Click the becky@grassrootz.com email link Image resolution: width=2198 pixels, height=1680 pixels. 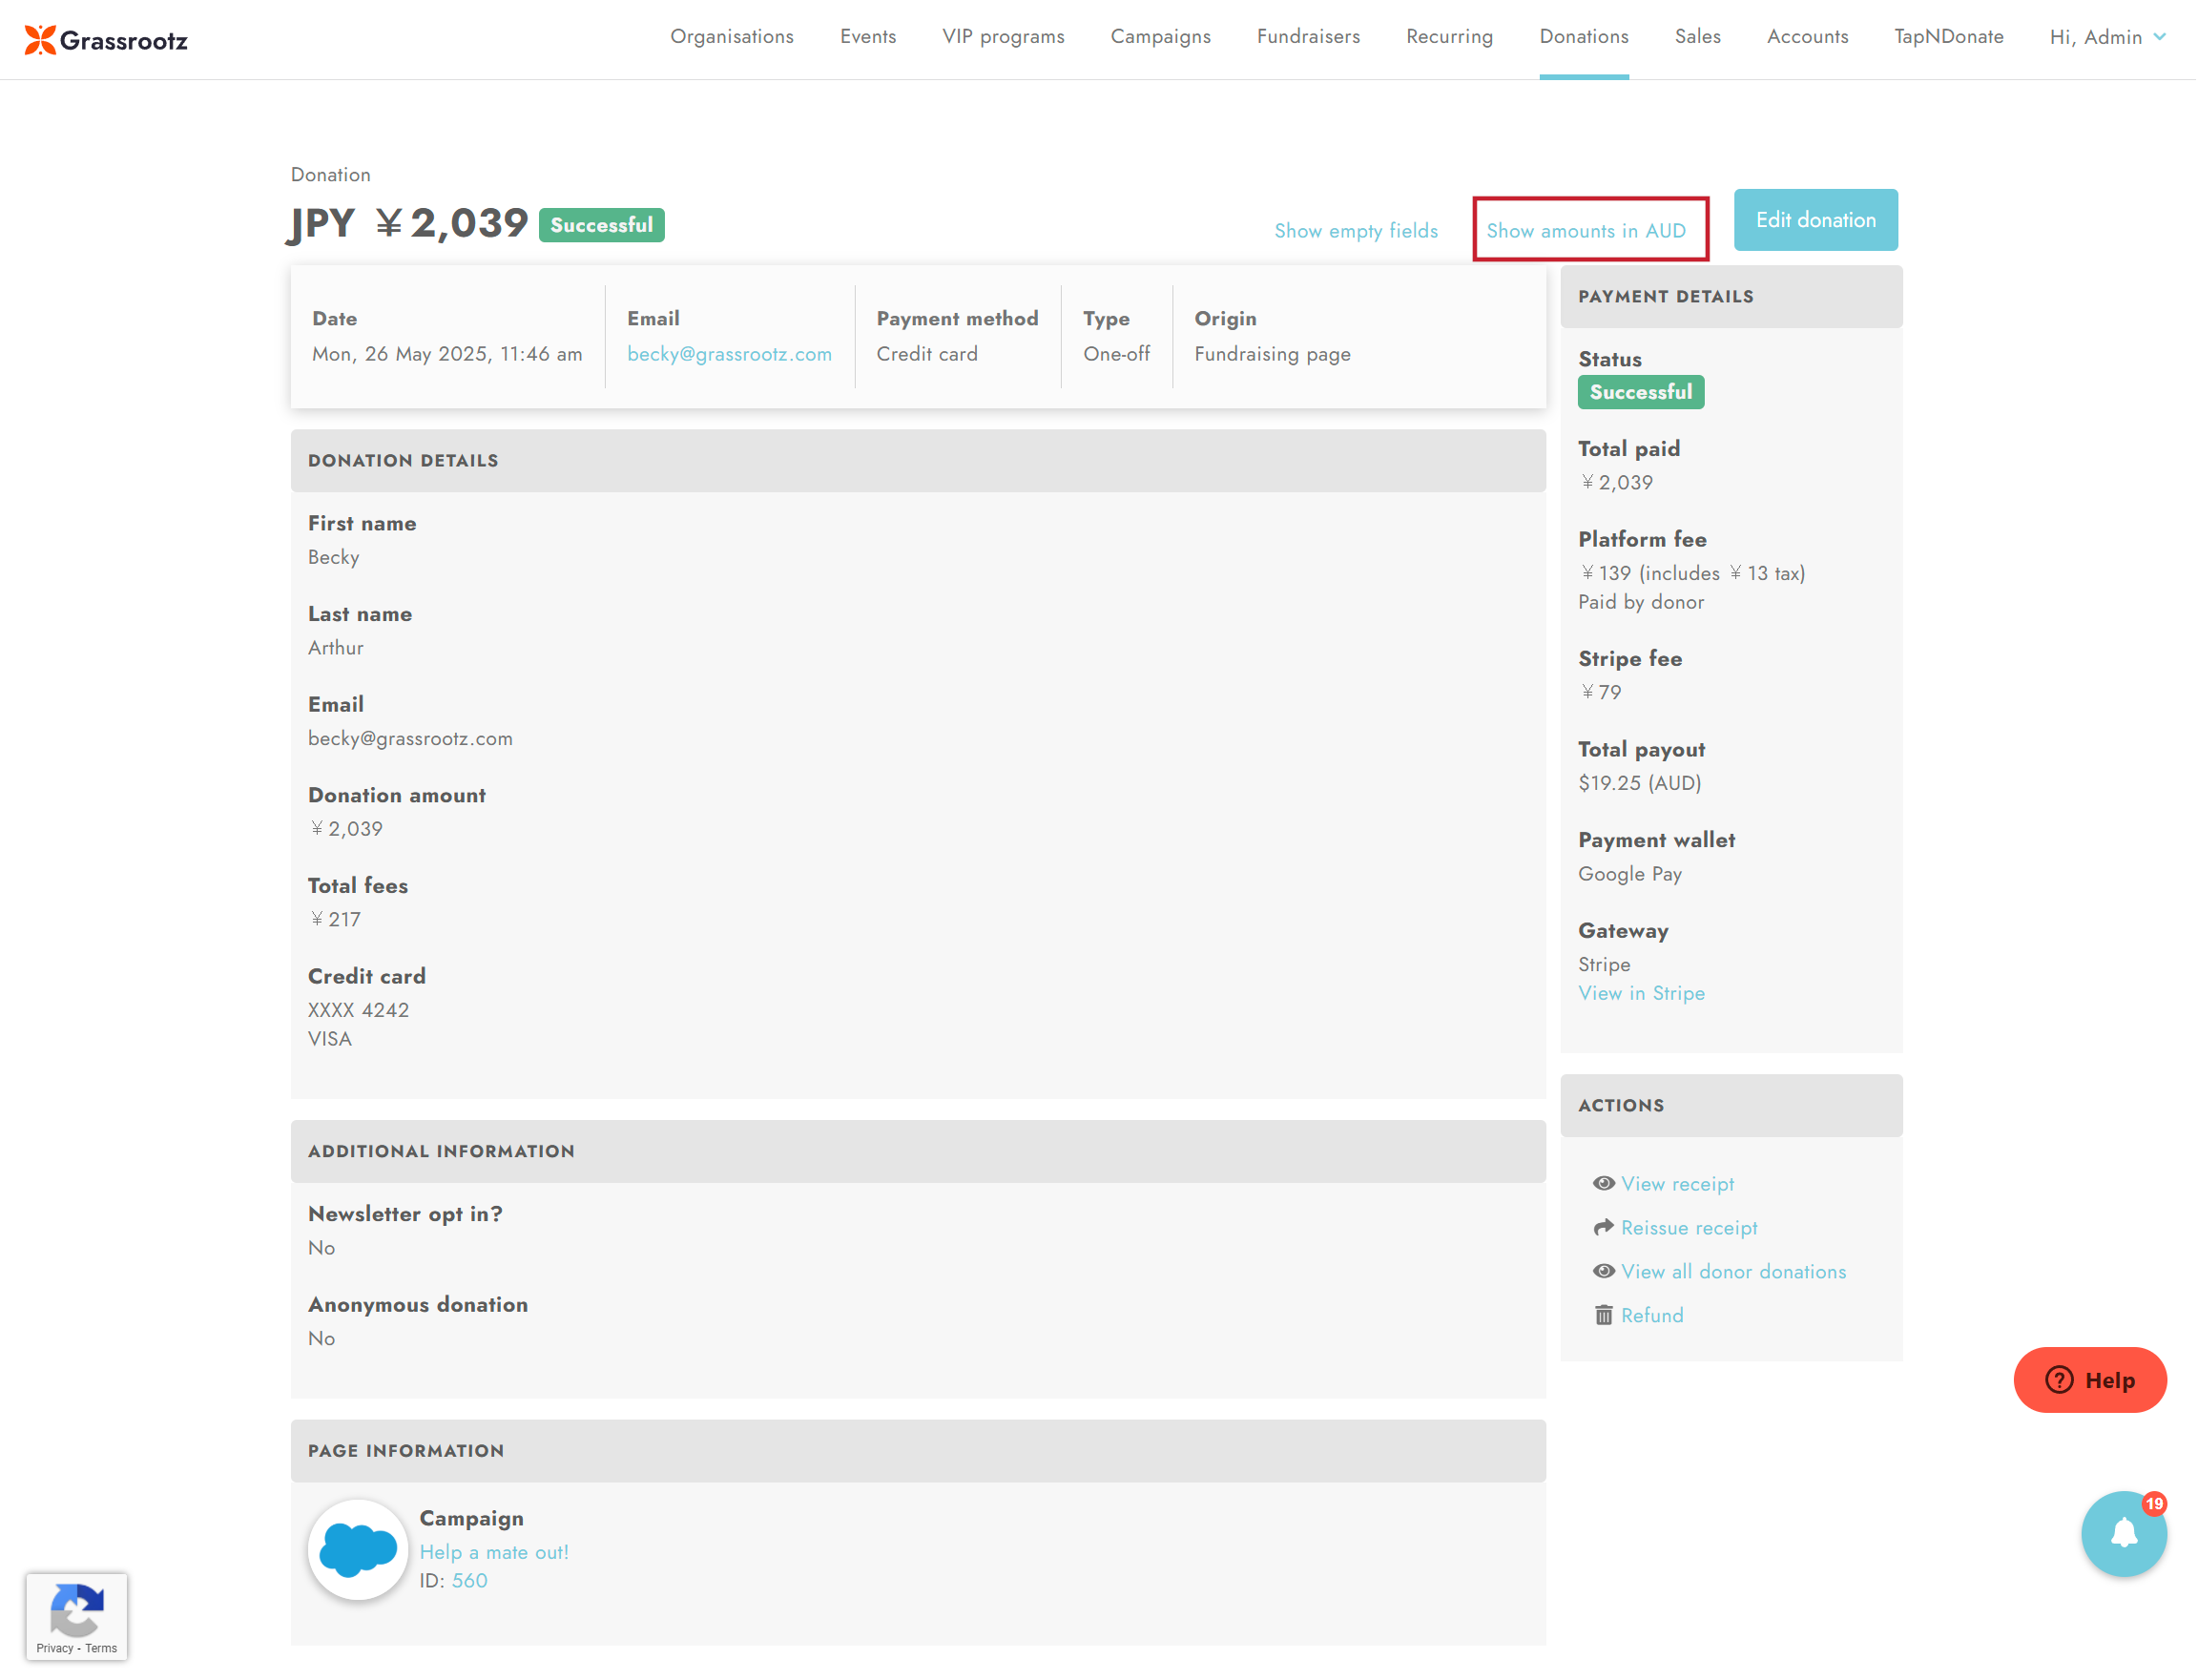click(x=729, y=354)
